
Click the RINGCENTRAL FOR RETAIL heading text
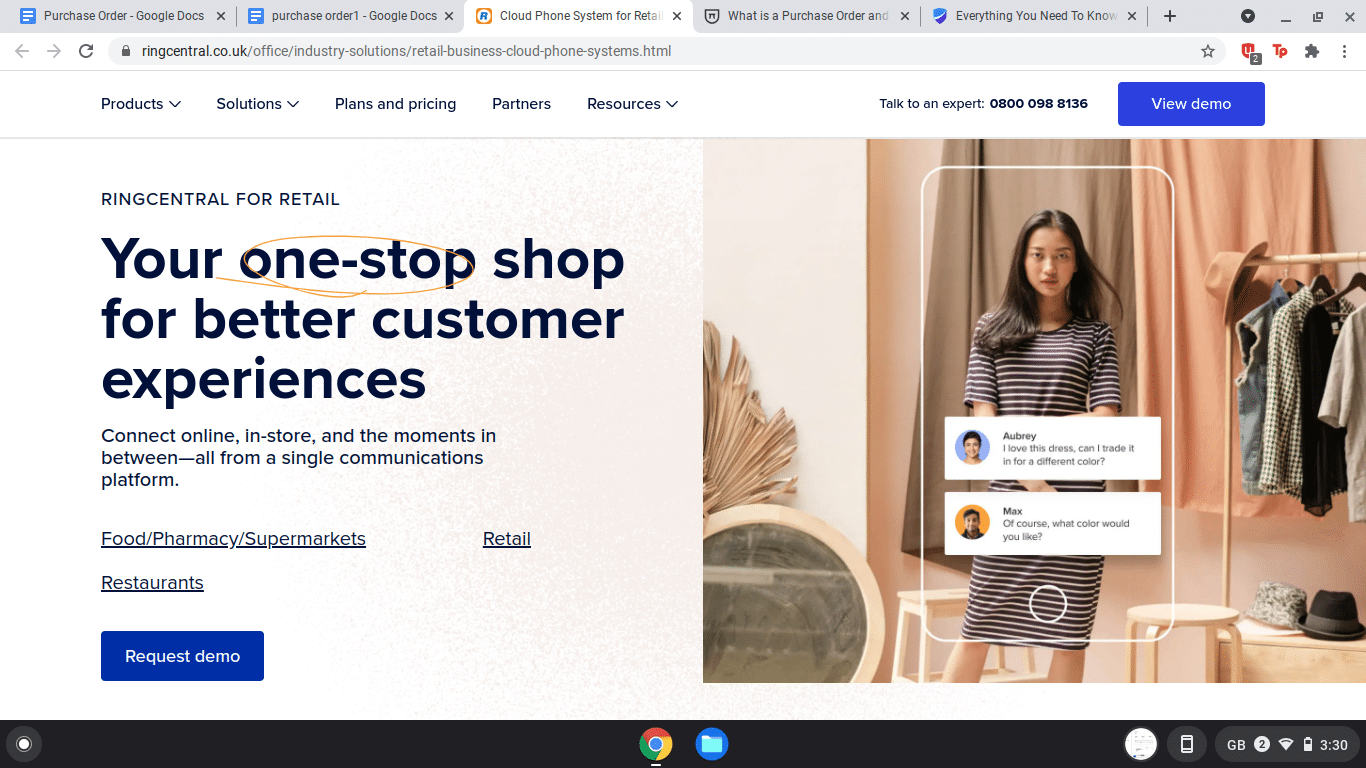click(x=220, y=199)
